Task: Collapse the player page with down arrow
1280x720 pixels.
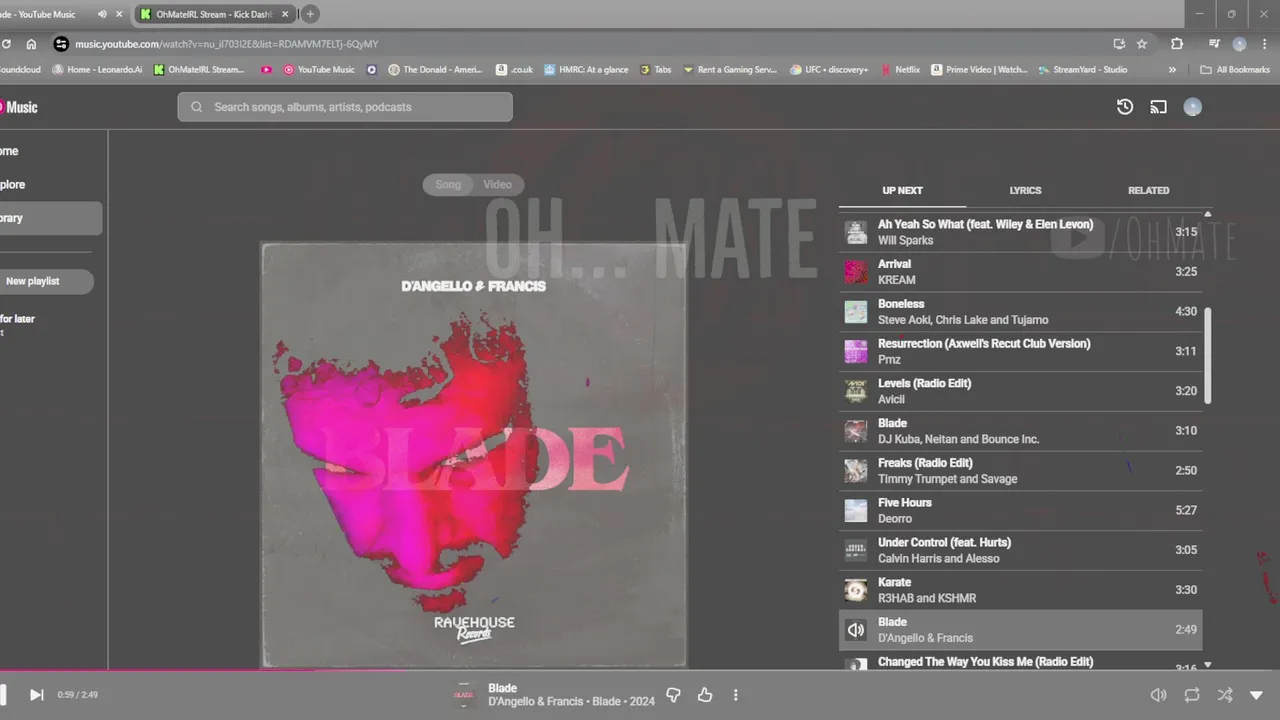Action: pyautogui.click(x=1257, y=695)
